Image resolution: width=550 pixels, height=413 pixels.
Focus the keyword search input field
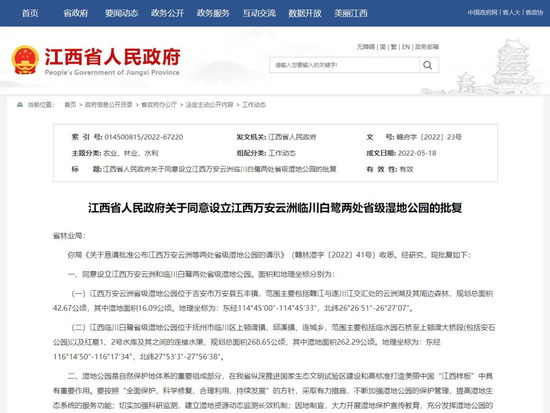(x=344, y=65)
